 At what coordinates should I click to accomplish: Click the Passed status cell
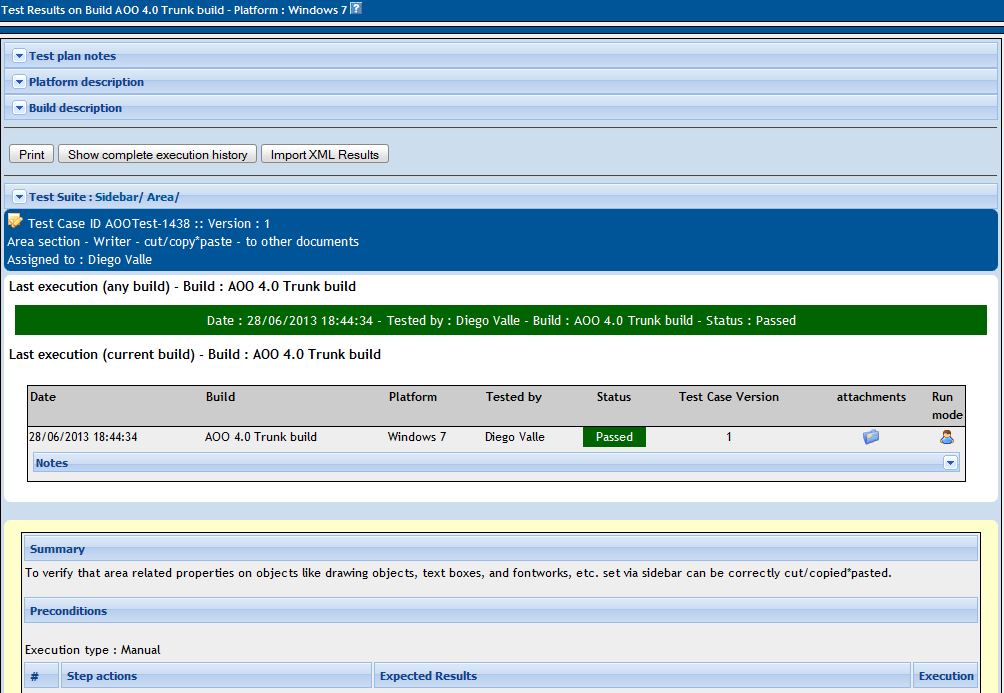point(614,437)
